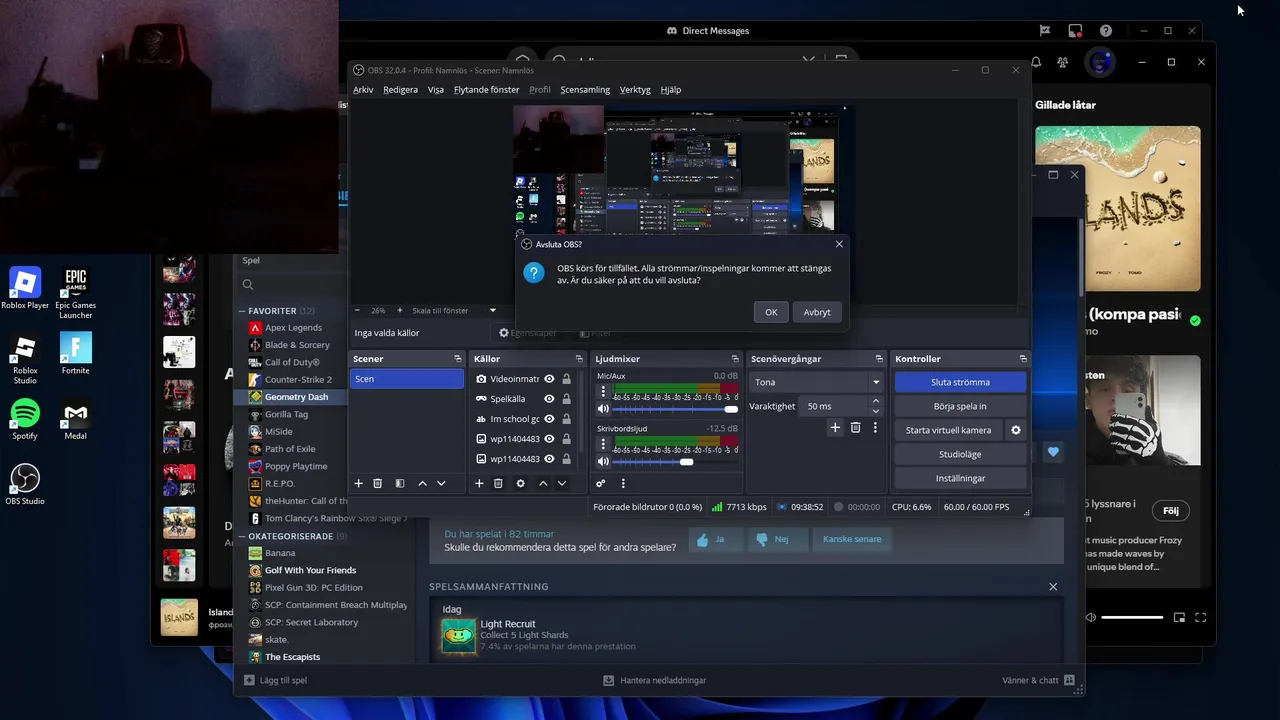Open virtual camera settings gear icon

click(x=1016, y=430)
